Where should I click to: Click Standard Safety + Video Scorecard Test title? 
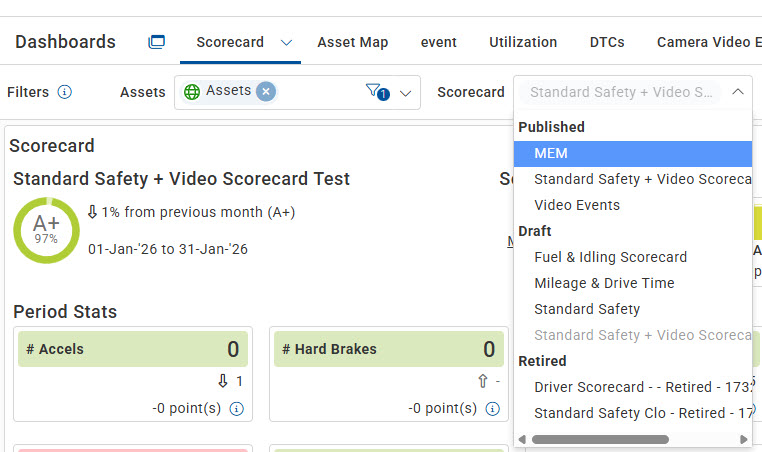[x=181, y=179]
